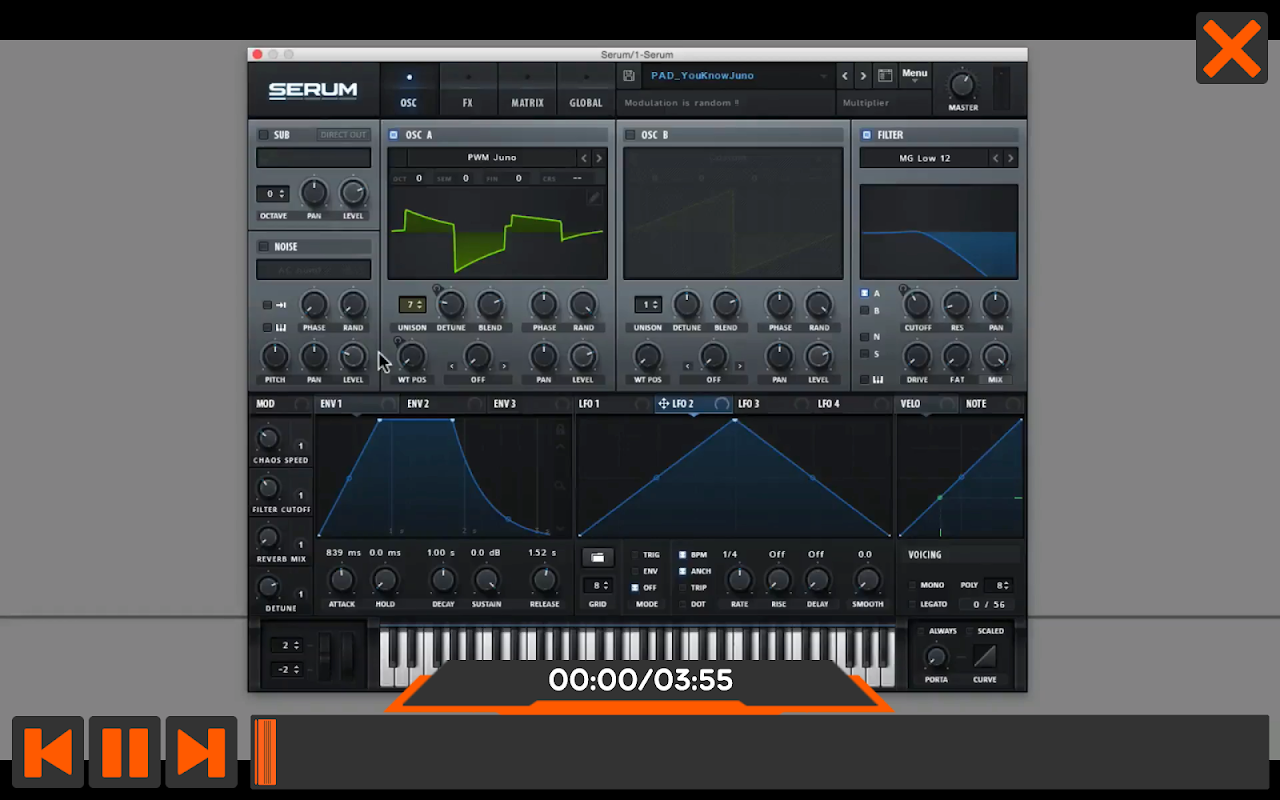
Task: Open the MATRIX tab
Action: click(527, 90)
